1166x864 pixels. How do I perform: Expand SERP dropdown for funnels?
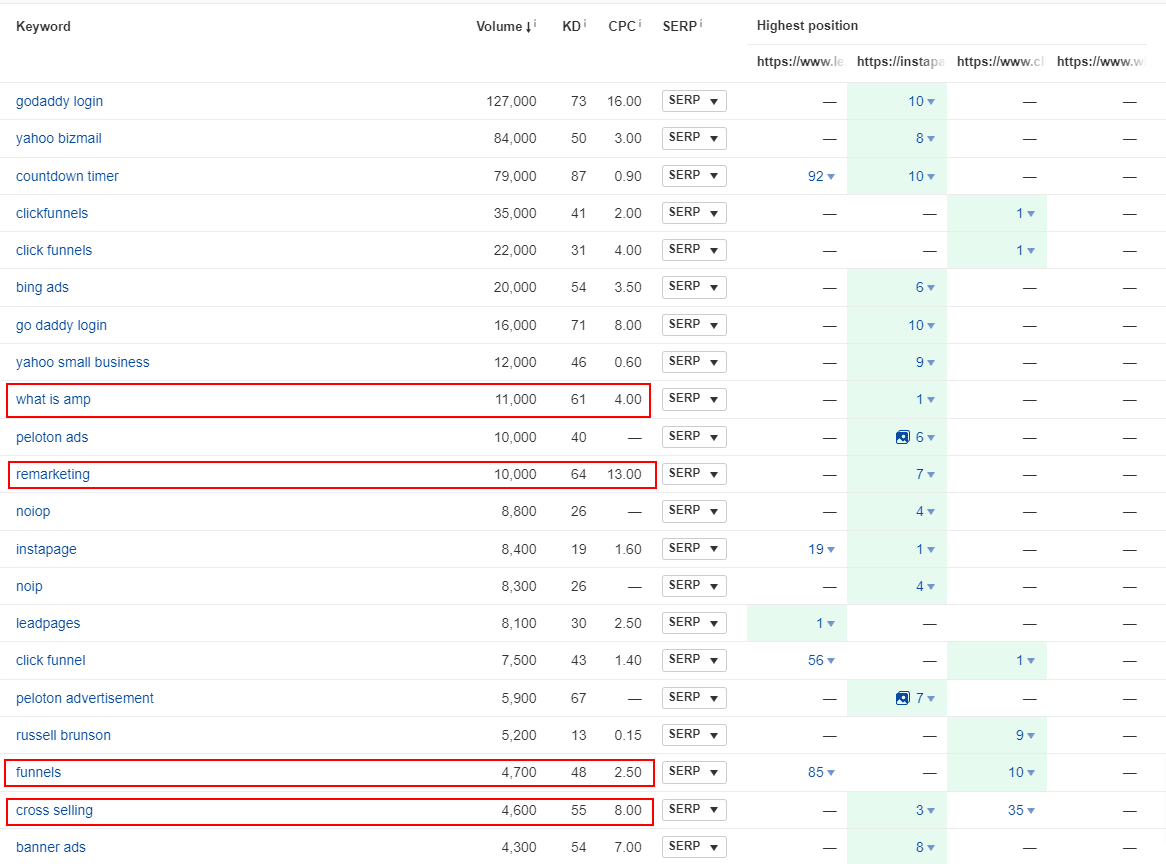pos(694,772)
